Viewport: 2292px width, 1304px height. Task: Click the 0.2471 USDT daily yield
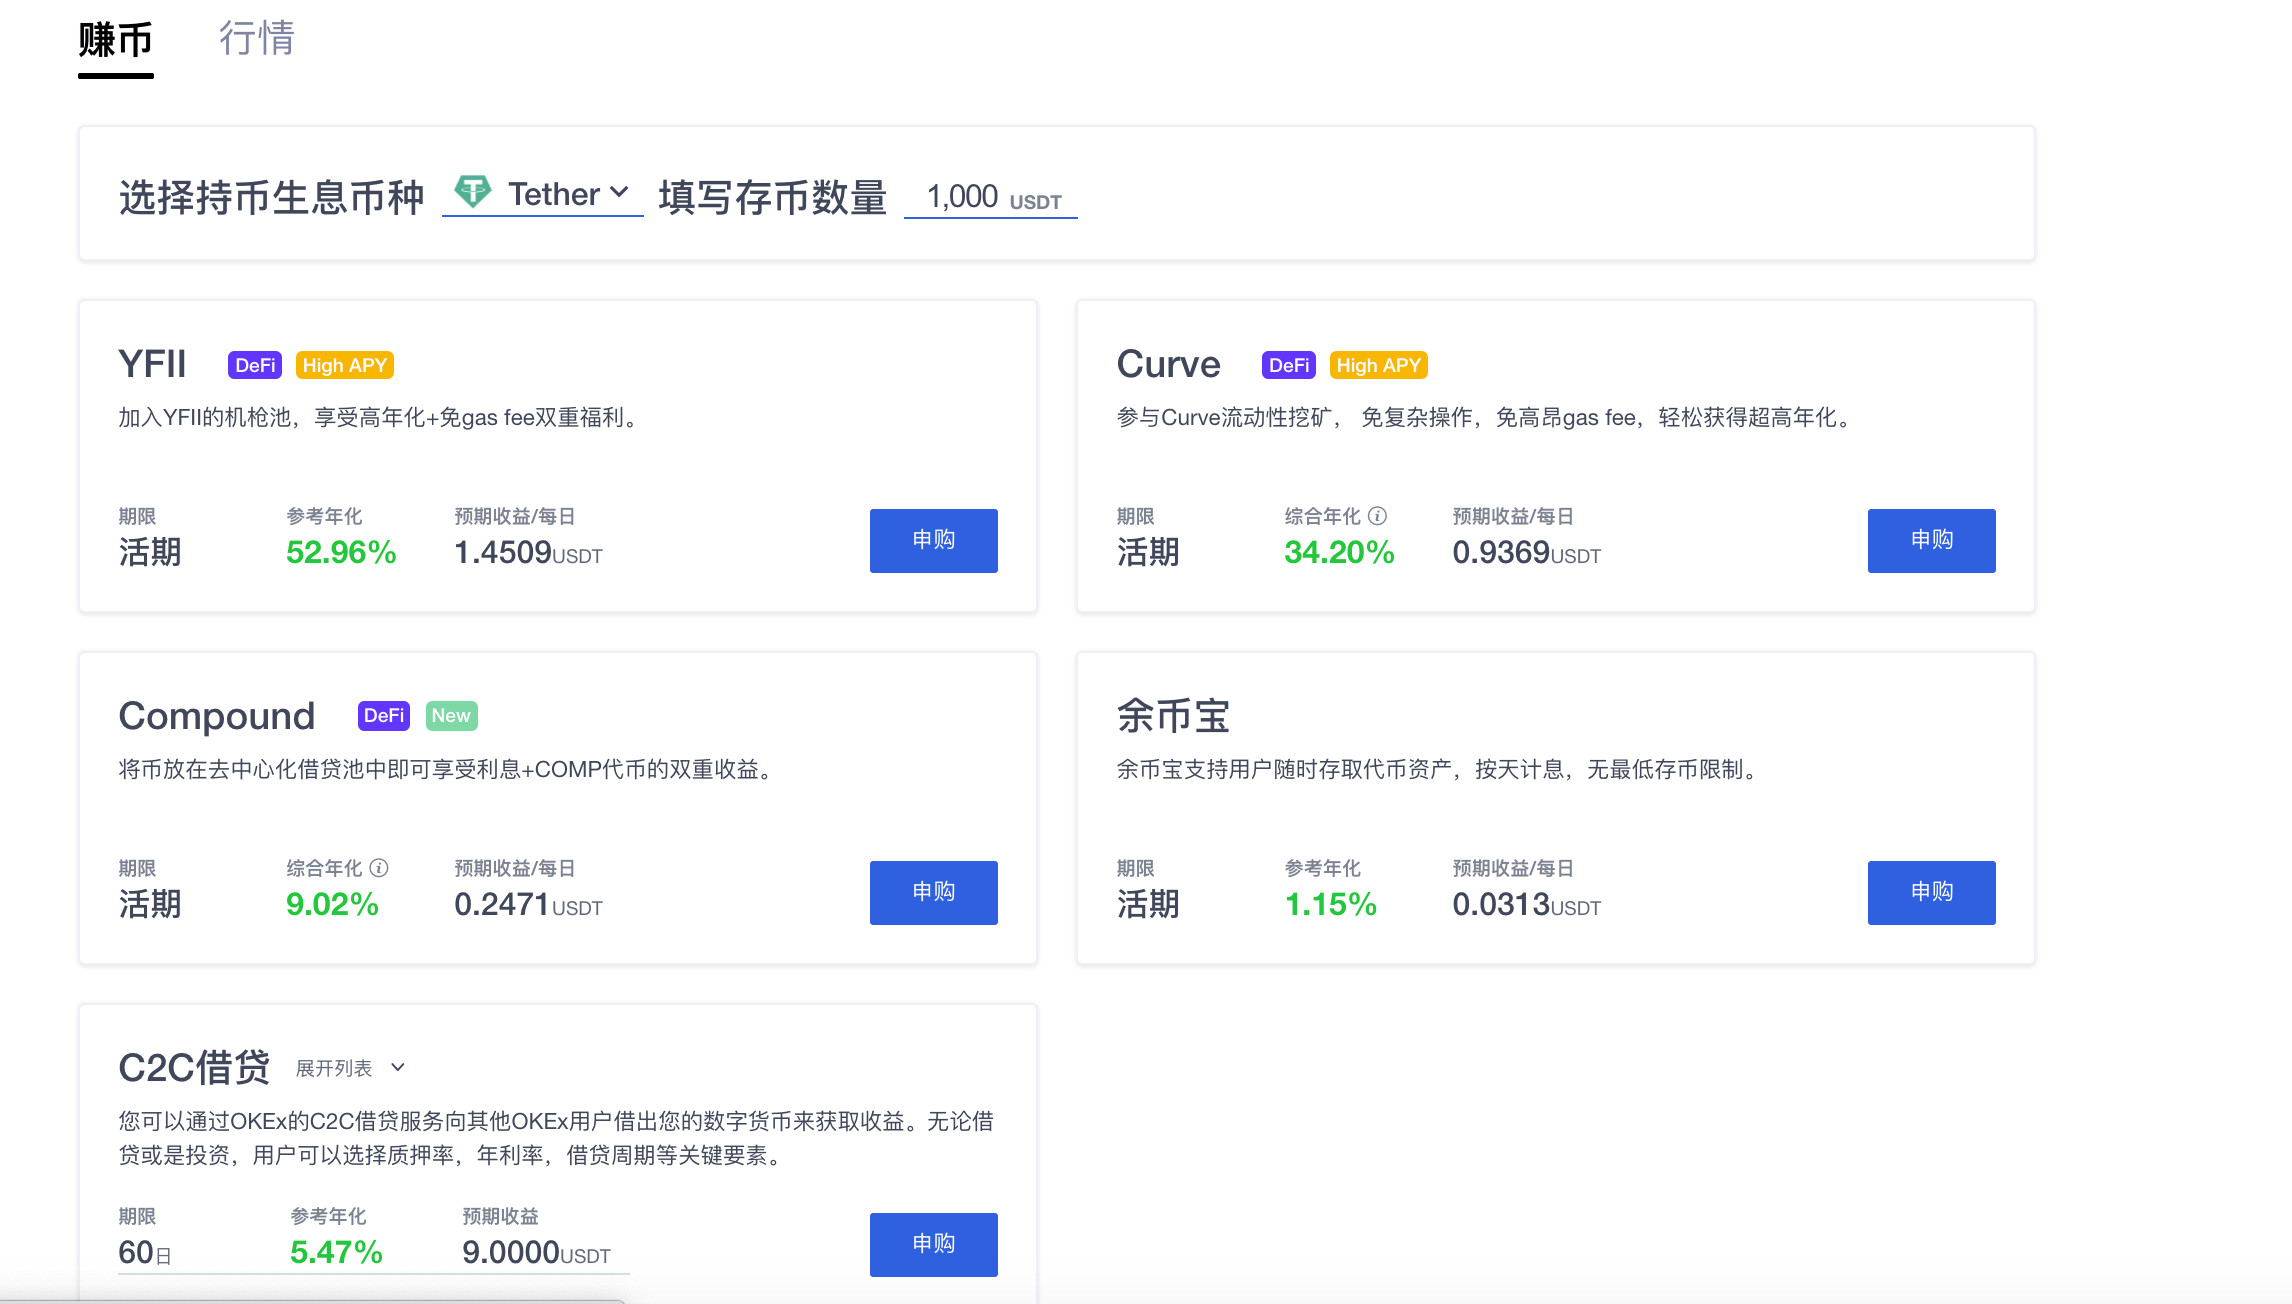[528, 904]
